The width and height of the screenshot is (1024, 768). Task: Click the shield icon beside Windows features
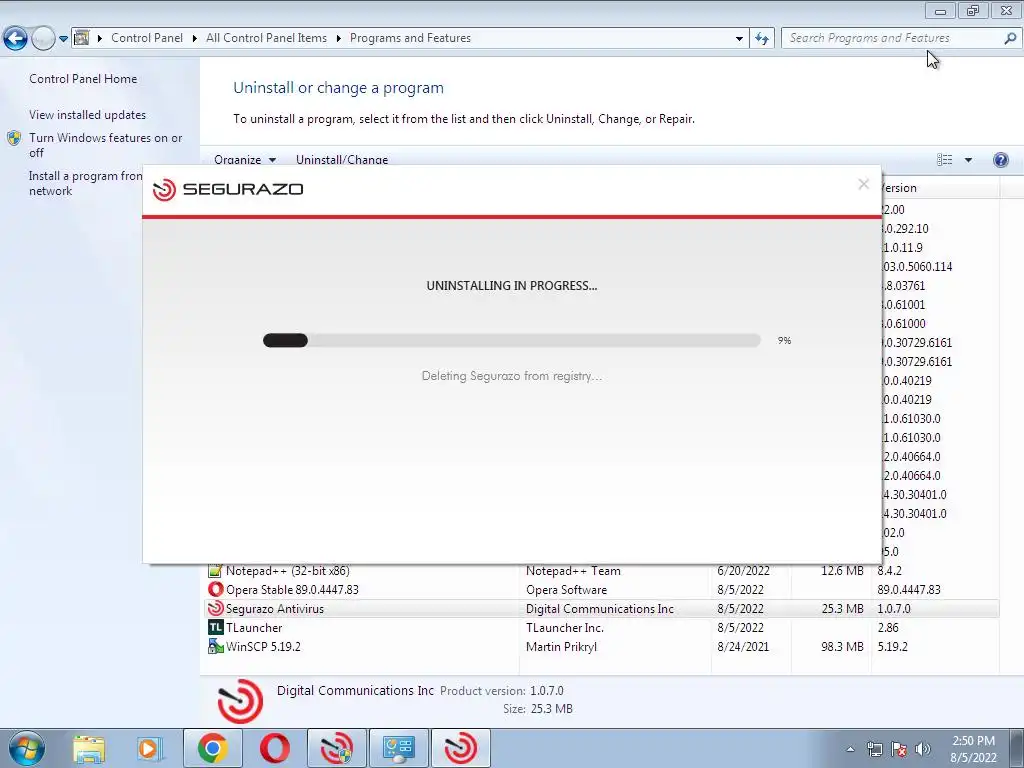pyautogui.click(x=14, y=138)
